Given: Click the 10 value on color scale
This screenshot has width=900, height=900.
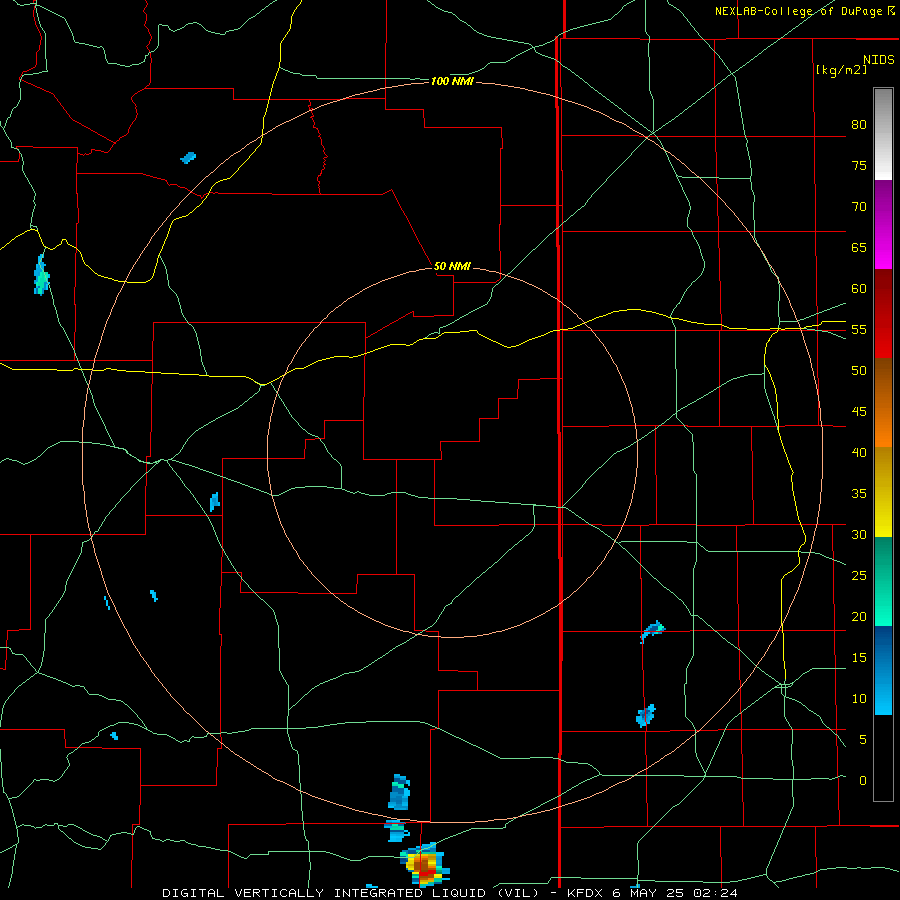Looking at the screenshot, I should tap(859, 699).
